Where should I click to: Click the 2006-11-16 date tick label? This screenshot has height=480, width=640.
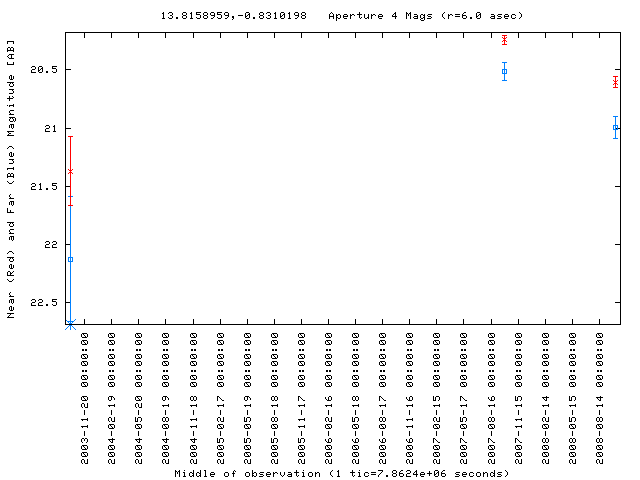(x=410, y=398)
